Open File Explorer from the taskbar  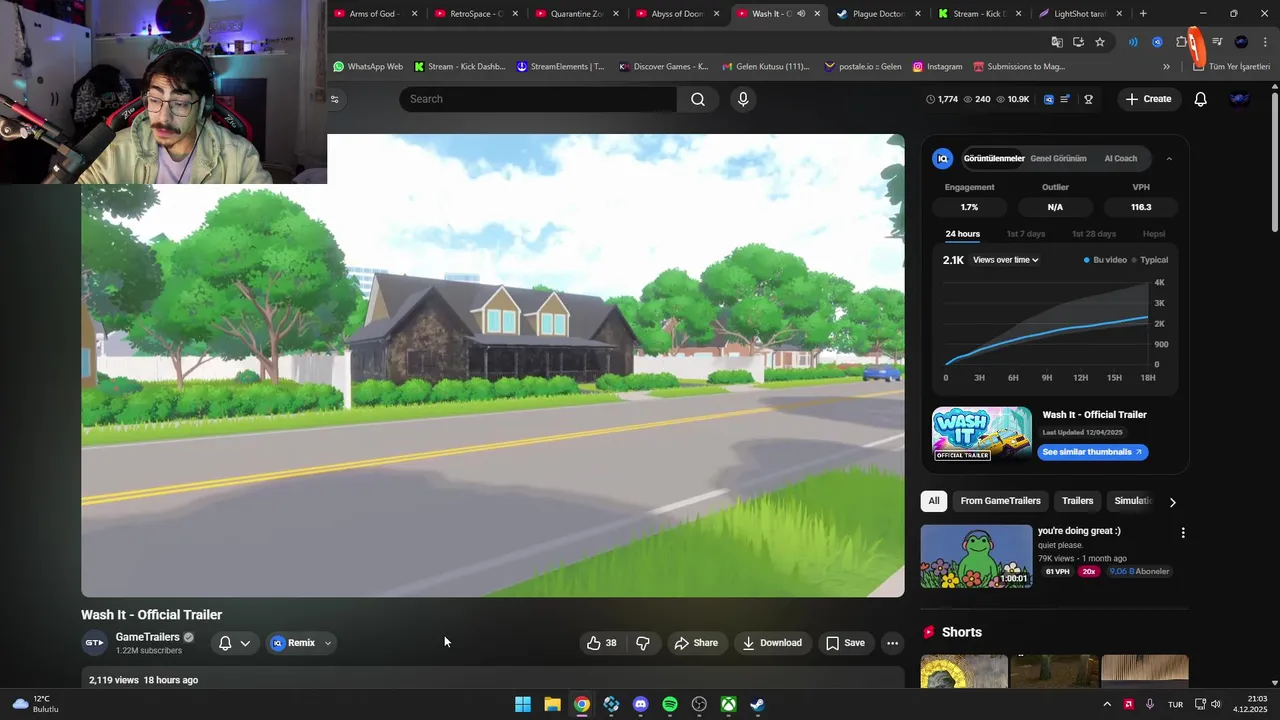[552, 704]
